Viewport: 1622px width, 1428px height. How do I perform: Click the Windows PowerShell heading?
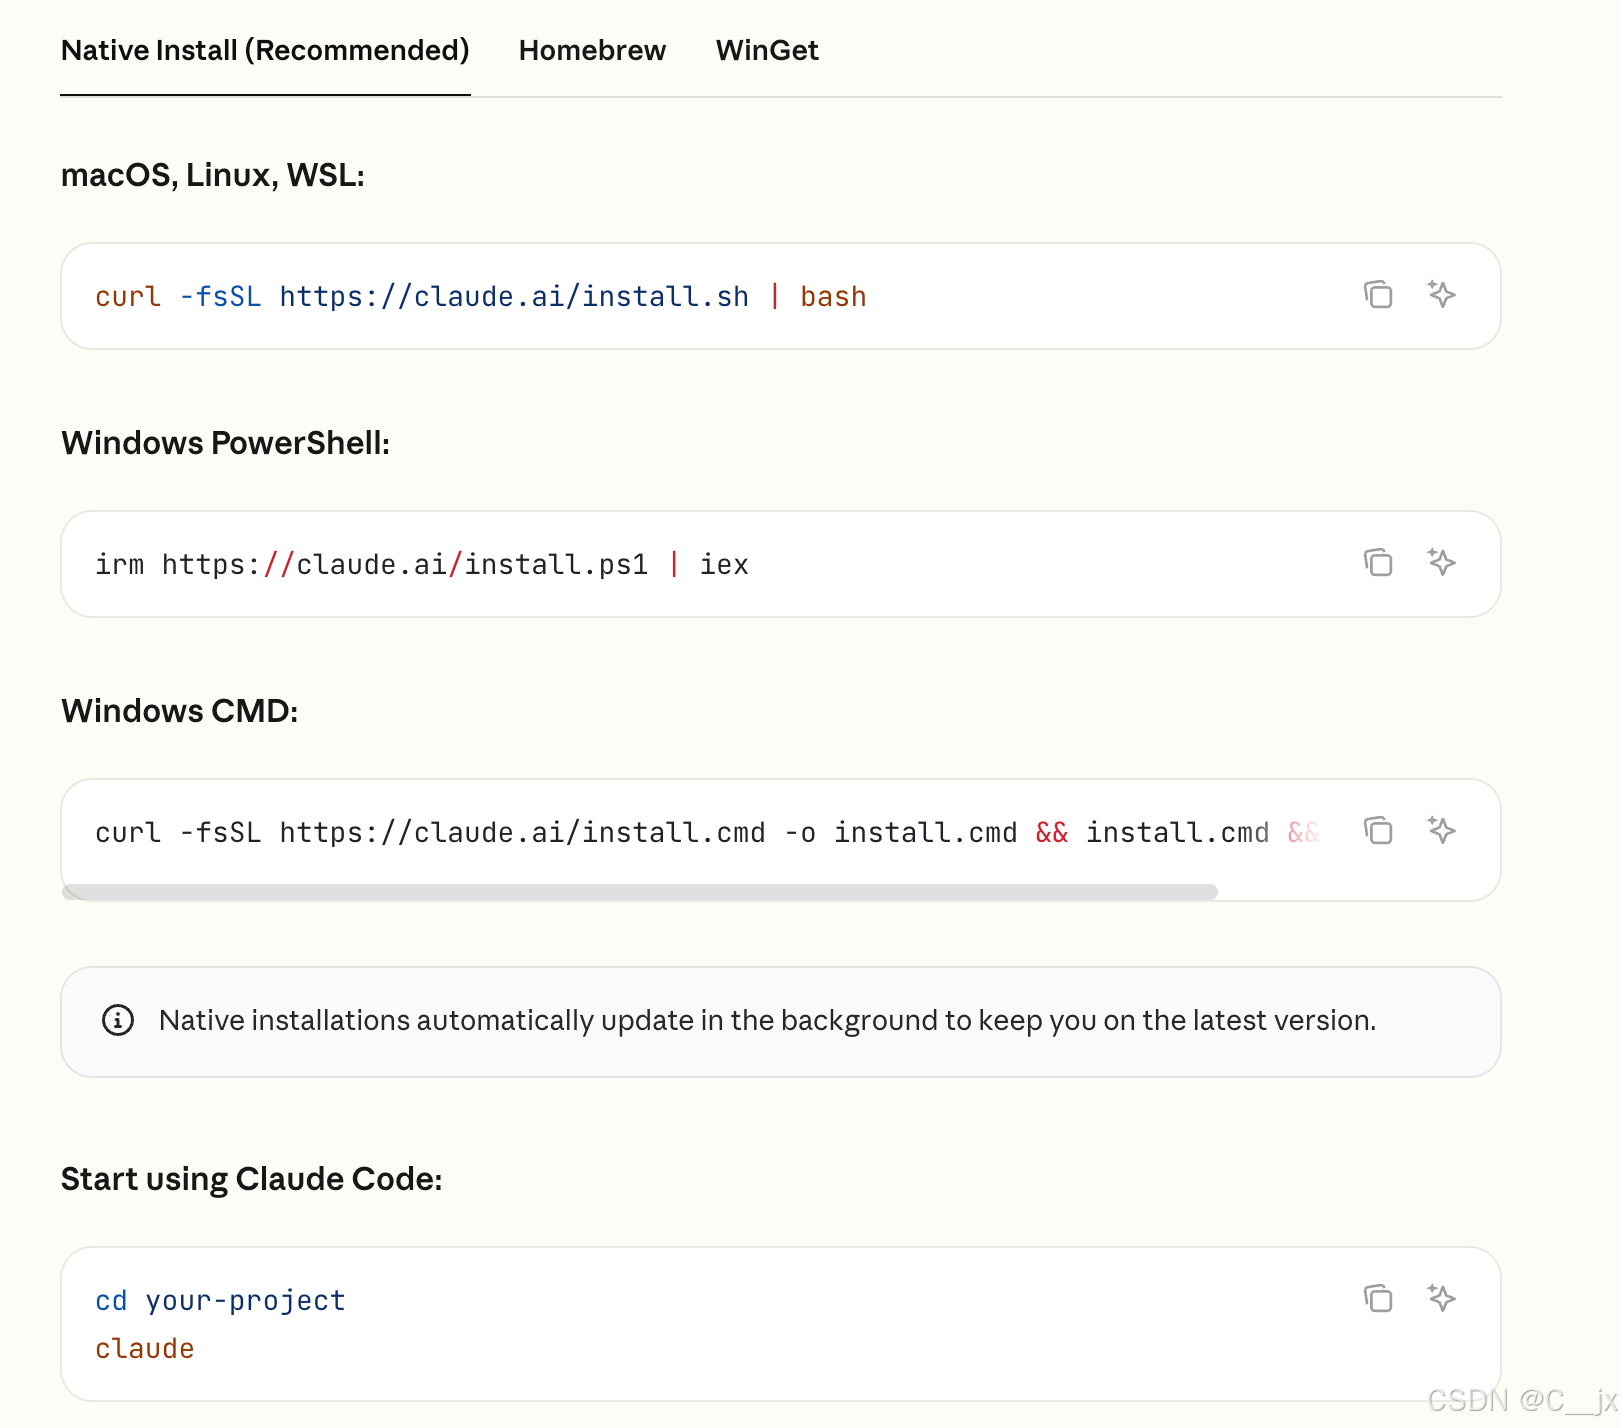click(x=226, y=443)
